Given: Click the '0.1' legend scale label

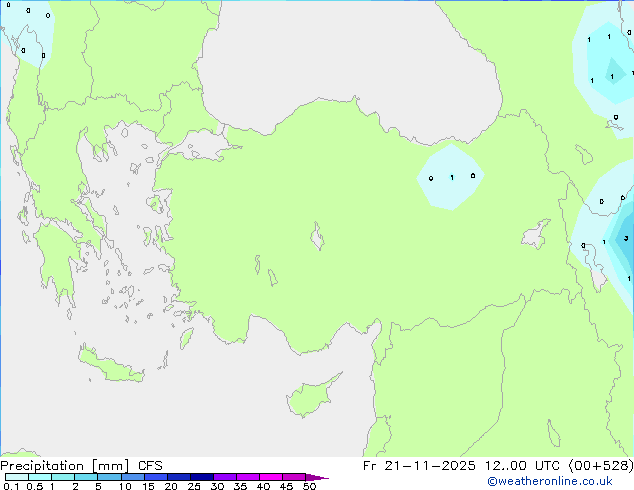Looking at the screenshot, I should coord(11,486).
